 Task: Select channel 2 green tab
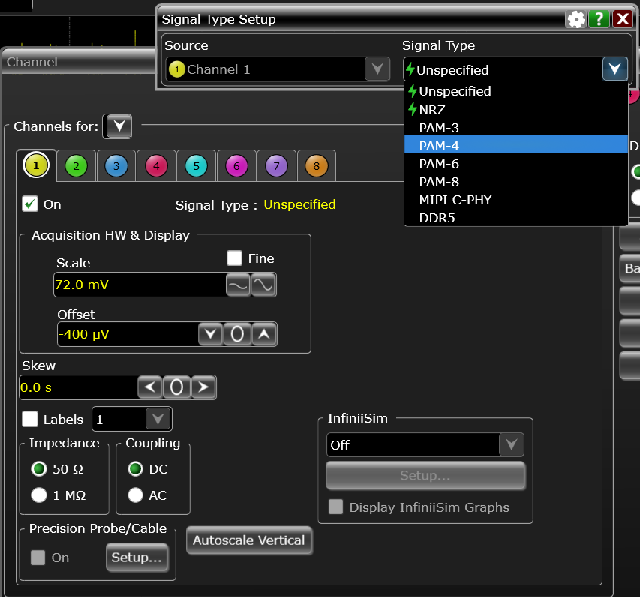(76, 166)
